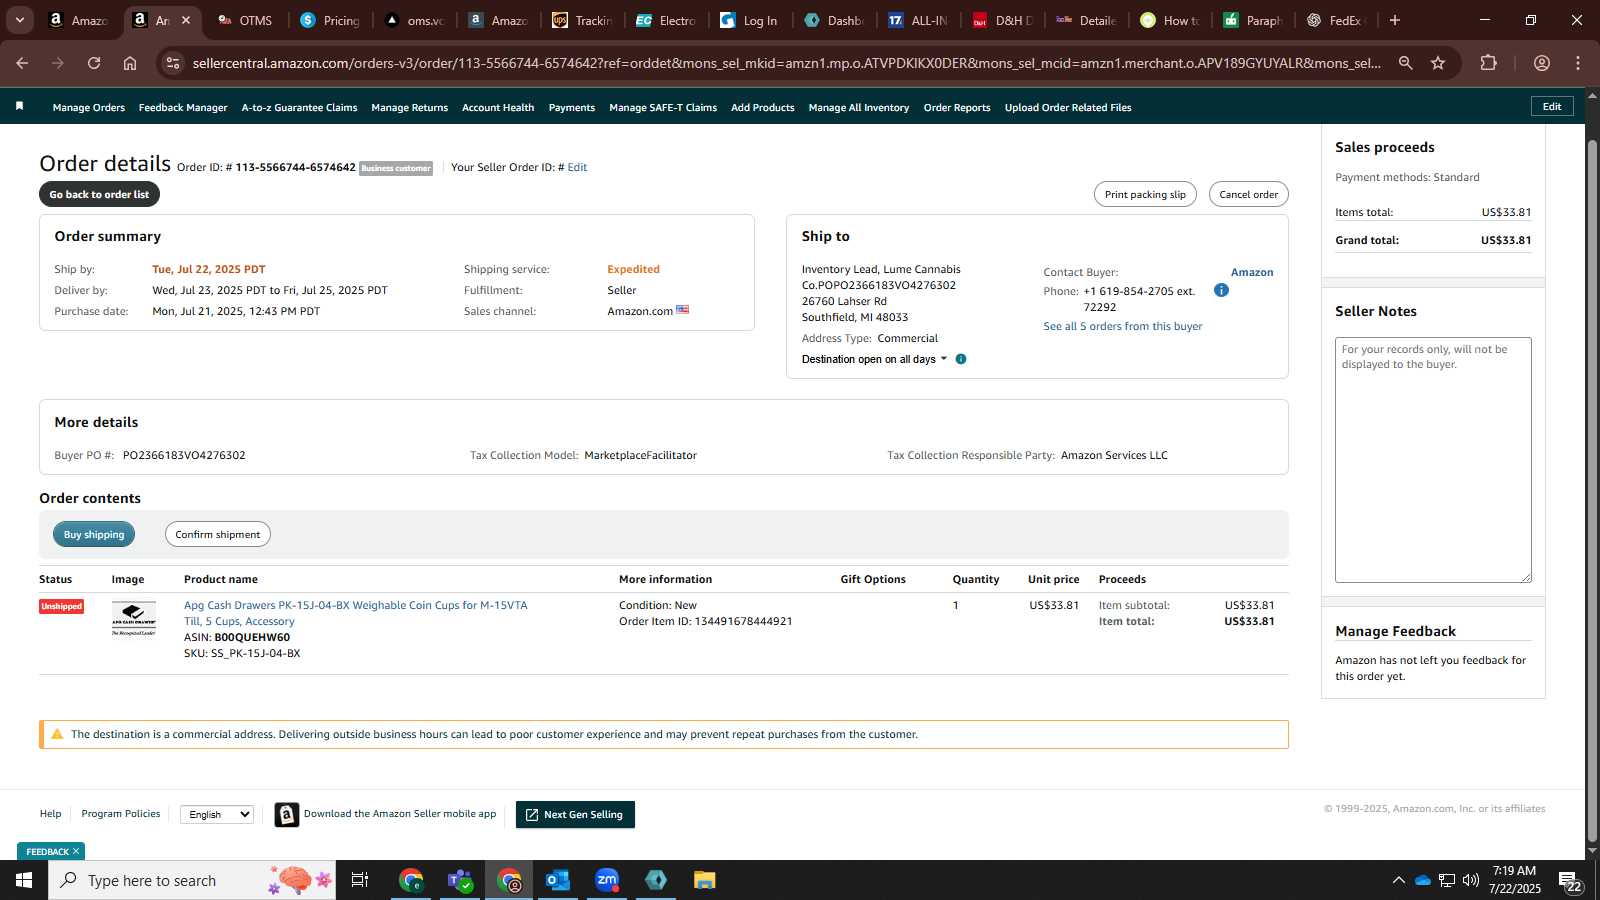
Task: Open the Manage Returns menu item
Action: 409,107
